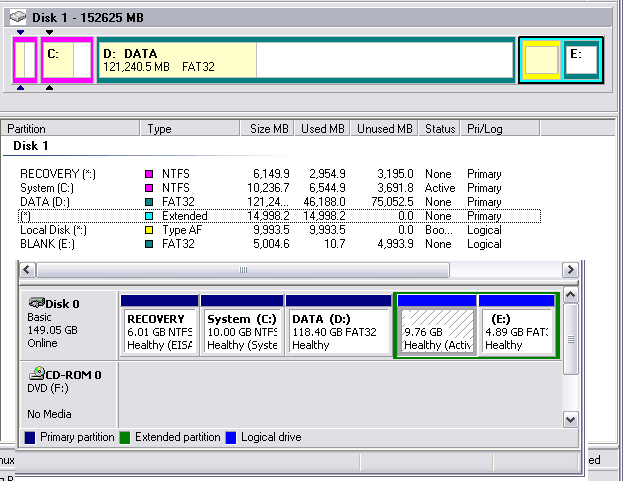Select the D: DATA partition block in map
This screenshot has height=481, width=624.
[306, 60]
